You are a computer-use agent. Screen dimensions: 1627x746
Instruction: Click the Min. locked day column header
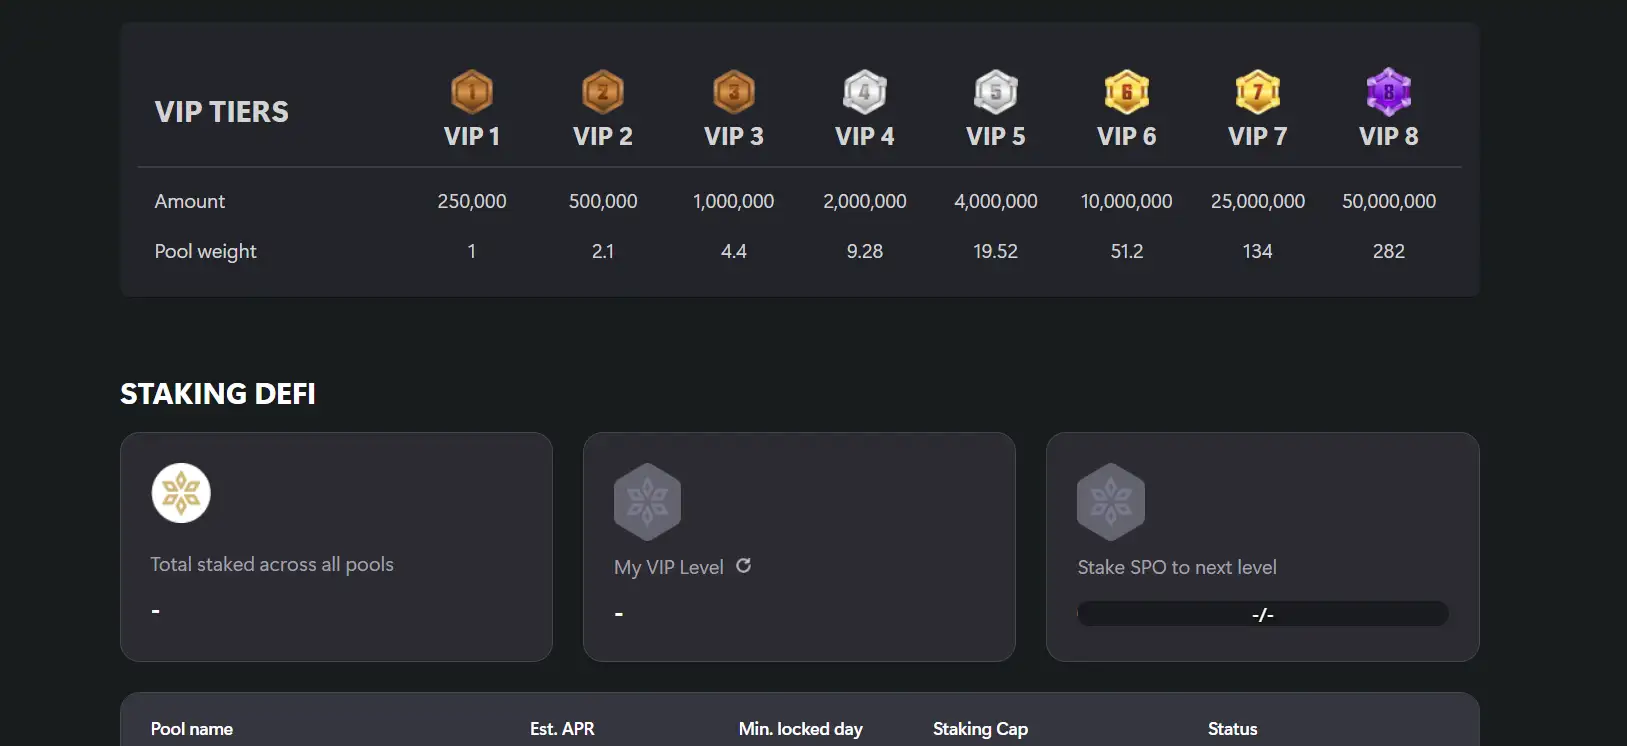click(x=800, y=729)
